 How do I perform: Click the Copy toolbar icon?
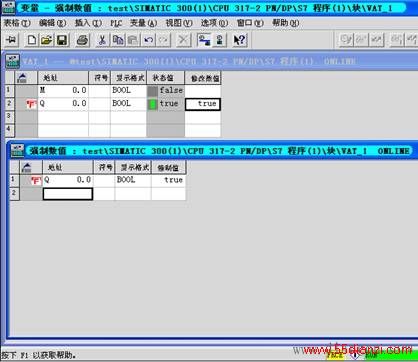118,40
